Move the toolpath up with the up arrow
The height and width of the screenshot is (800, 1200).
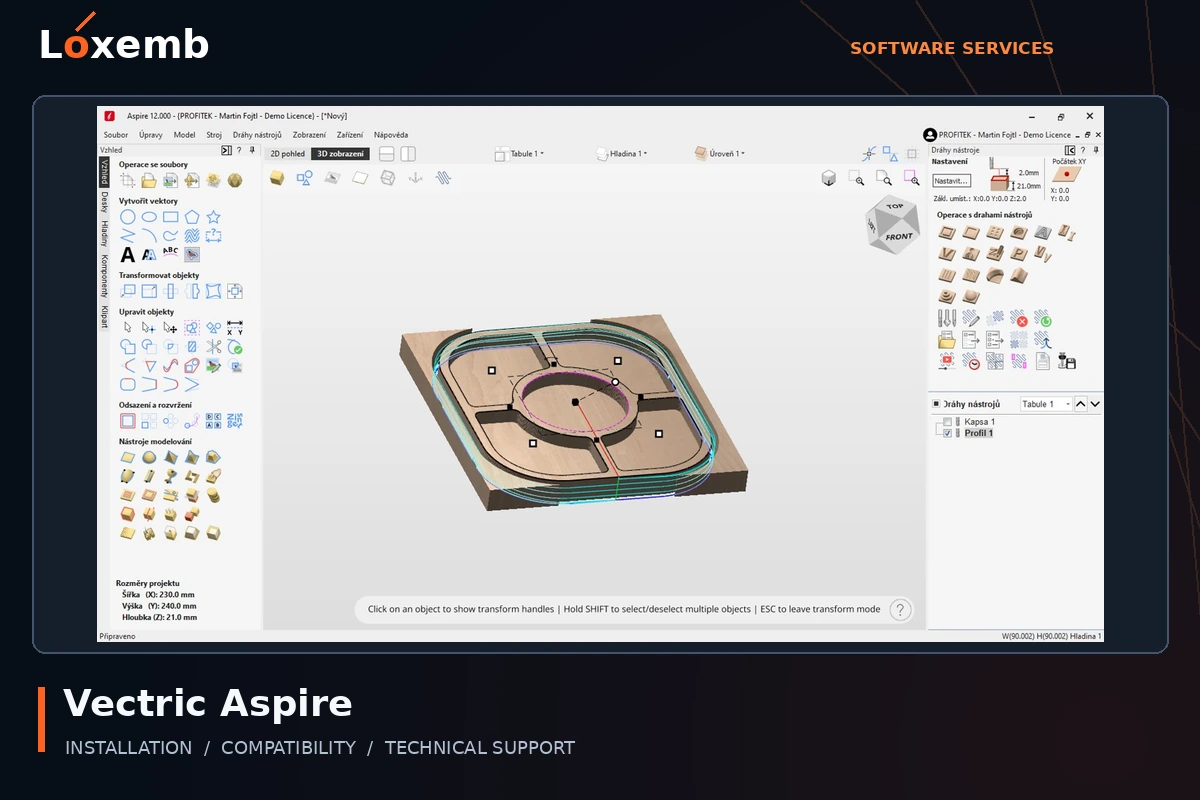pyautogui.click(x=1081, y=404)
